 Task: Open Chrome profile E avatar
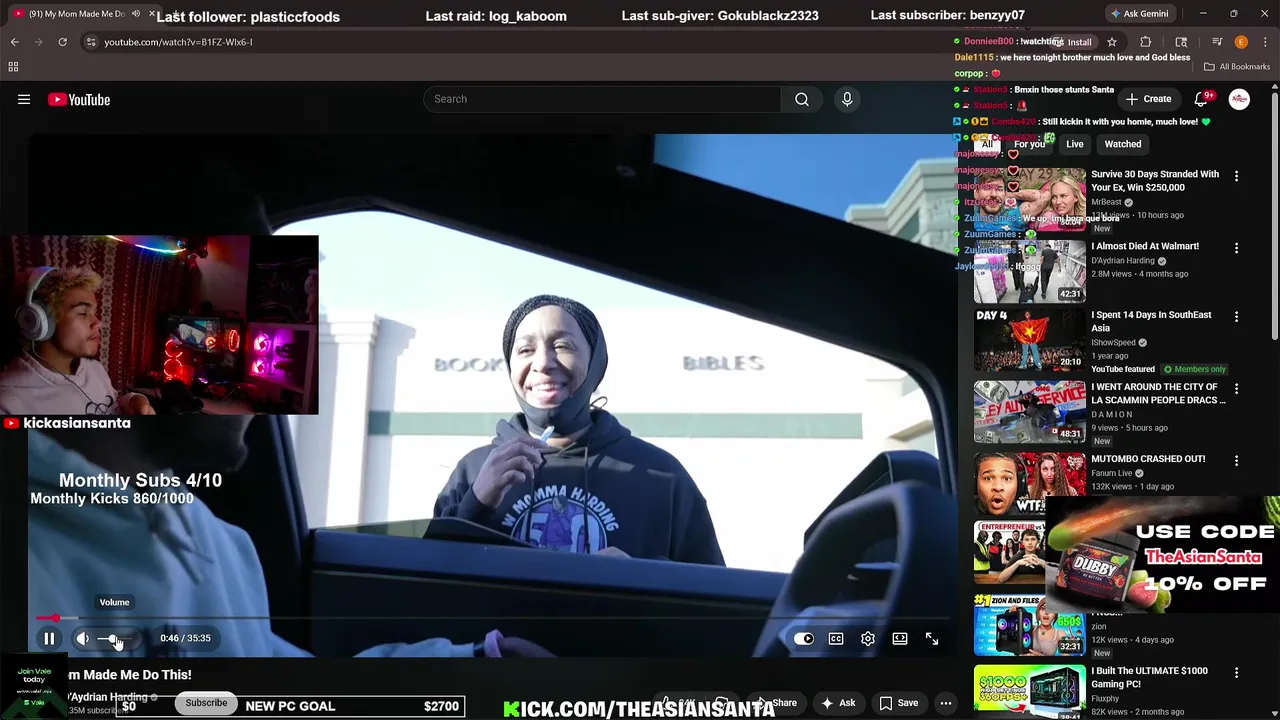pos(1241,42)
